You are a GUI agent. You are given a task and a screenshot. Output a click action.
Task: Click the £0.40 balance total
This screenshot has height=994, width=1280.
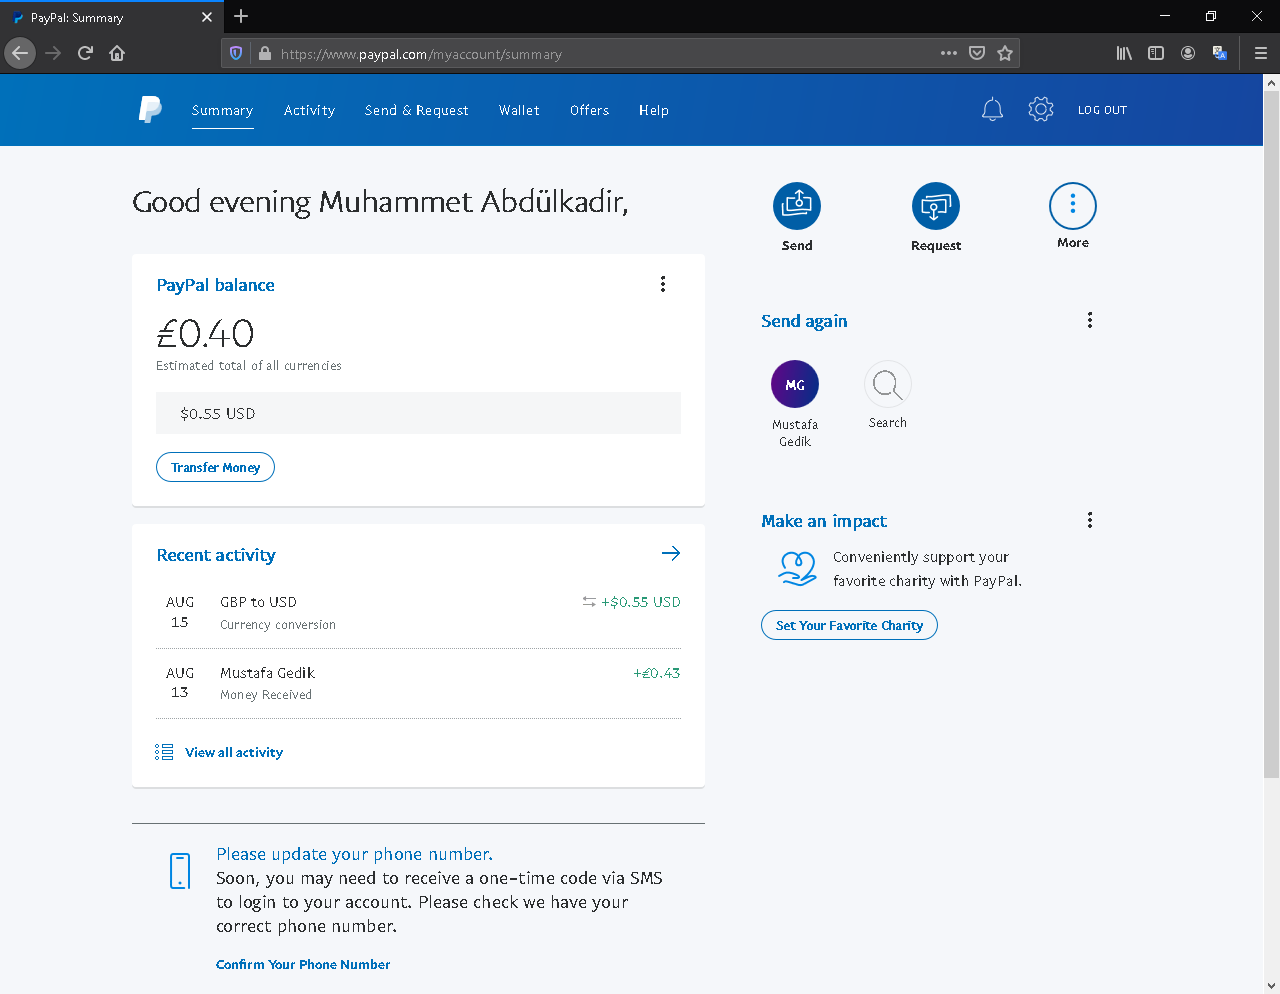click(205, 333)
